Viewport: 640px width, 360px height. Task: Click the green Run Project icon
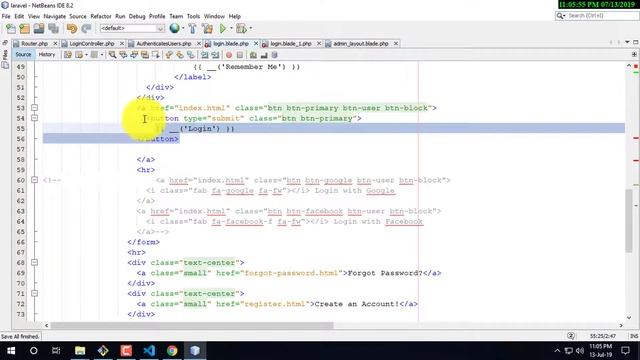pyautogui.click(x=222, y=28)
